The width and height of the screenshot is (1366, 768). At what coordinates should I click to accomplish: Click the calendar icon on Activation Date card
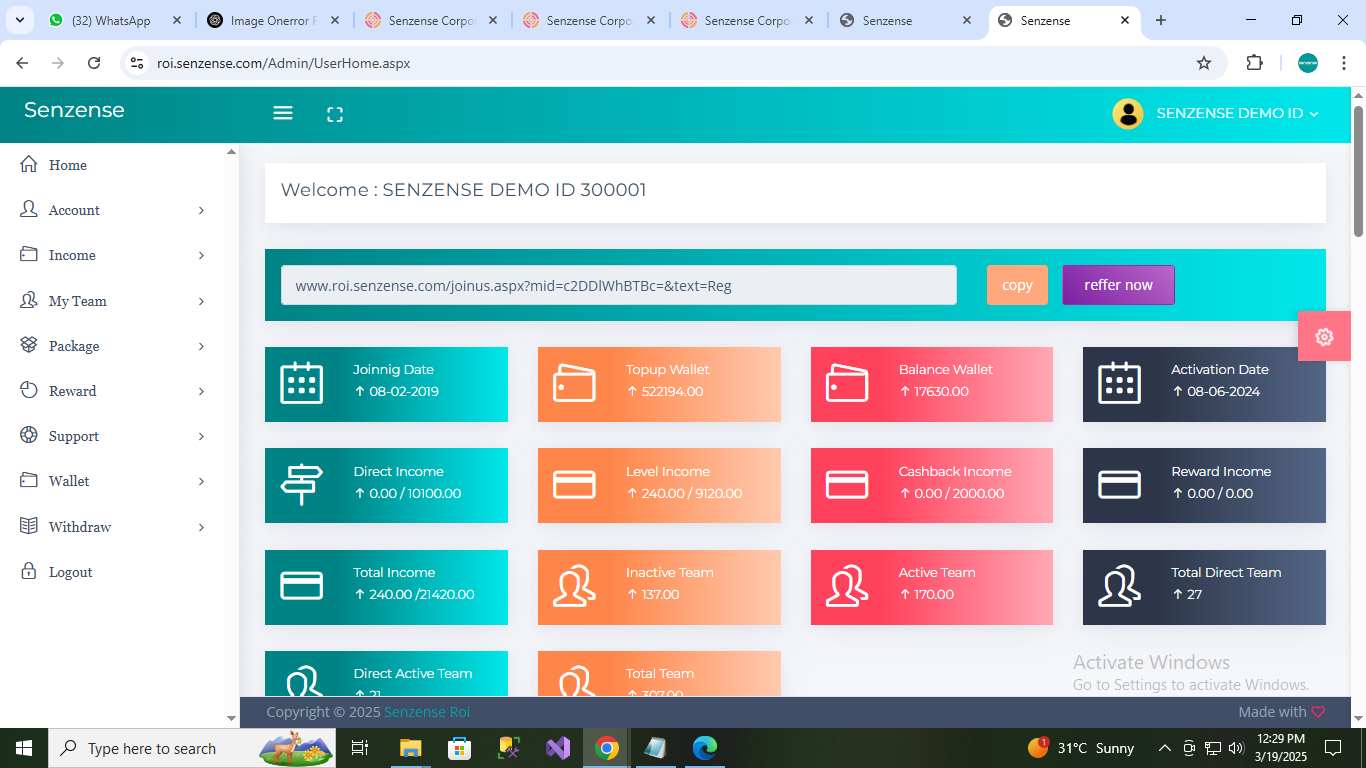point(1119,383)
